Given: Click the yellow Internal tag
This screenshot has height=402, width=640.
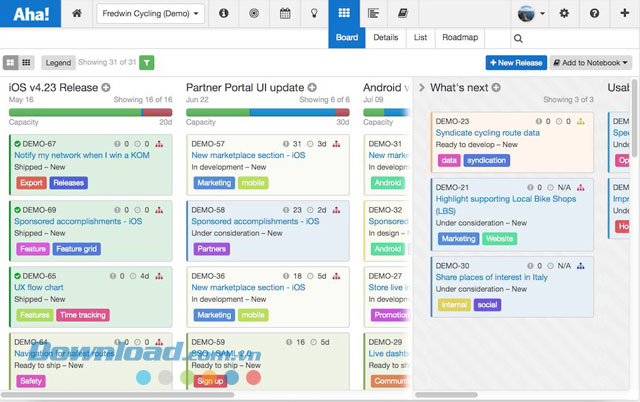Looking at the screenshot, I should coord(454,305).
